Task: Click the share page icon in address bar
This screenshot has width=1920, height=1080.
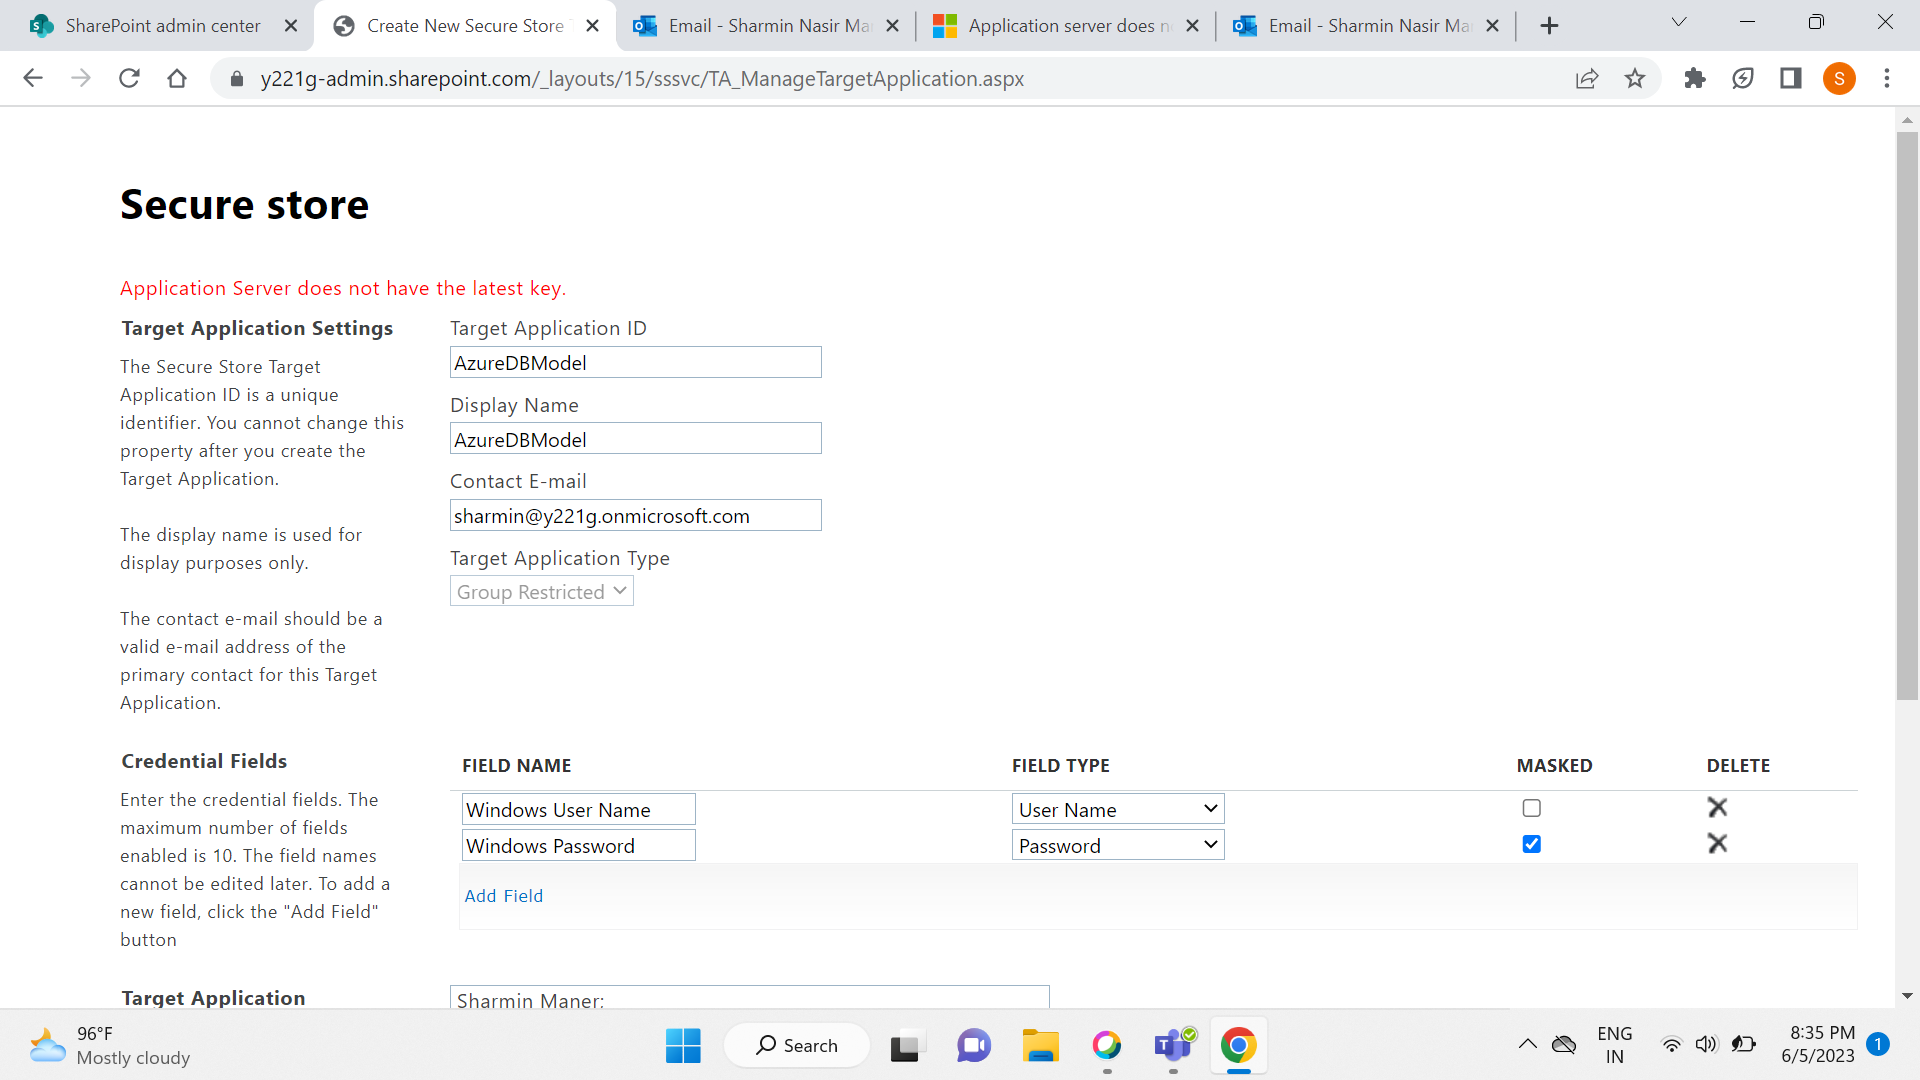Action: (1586, 79)
